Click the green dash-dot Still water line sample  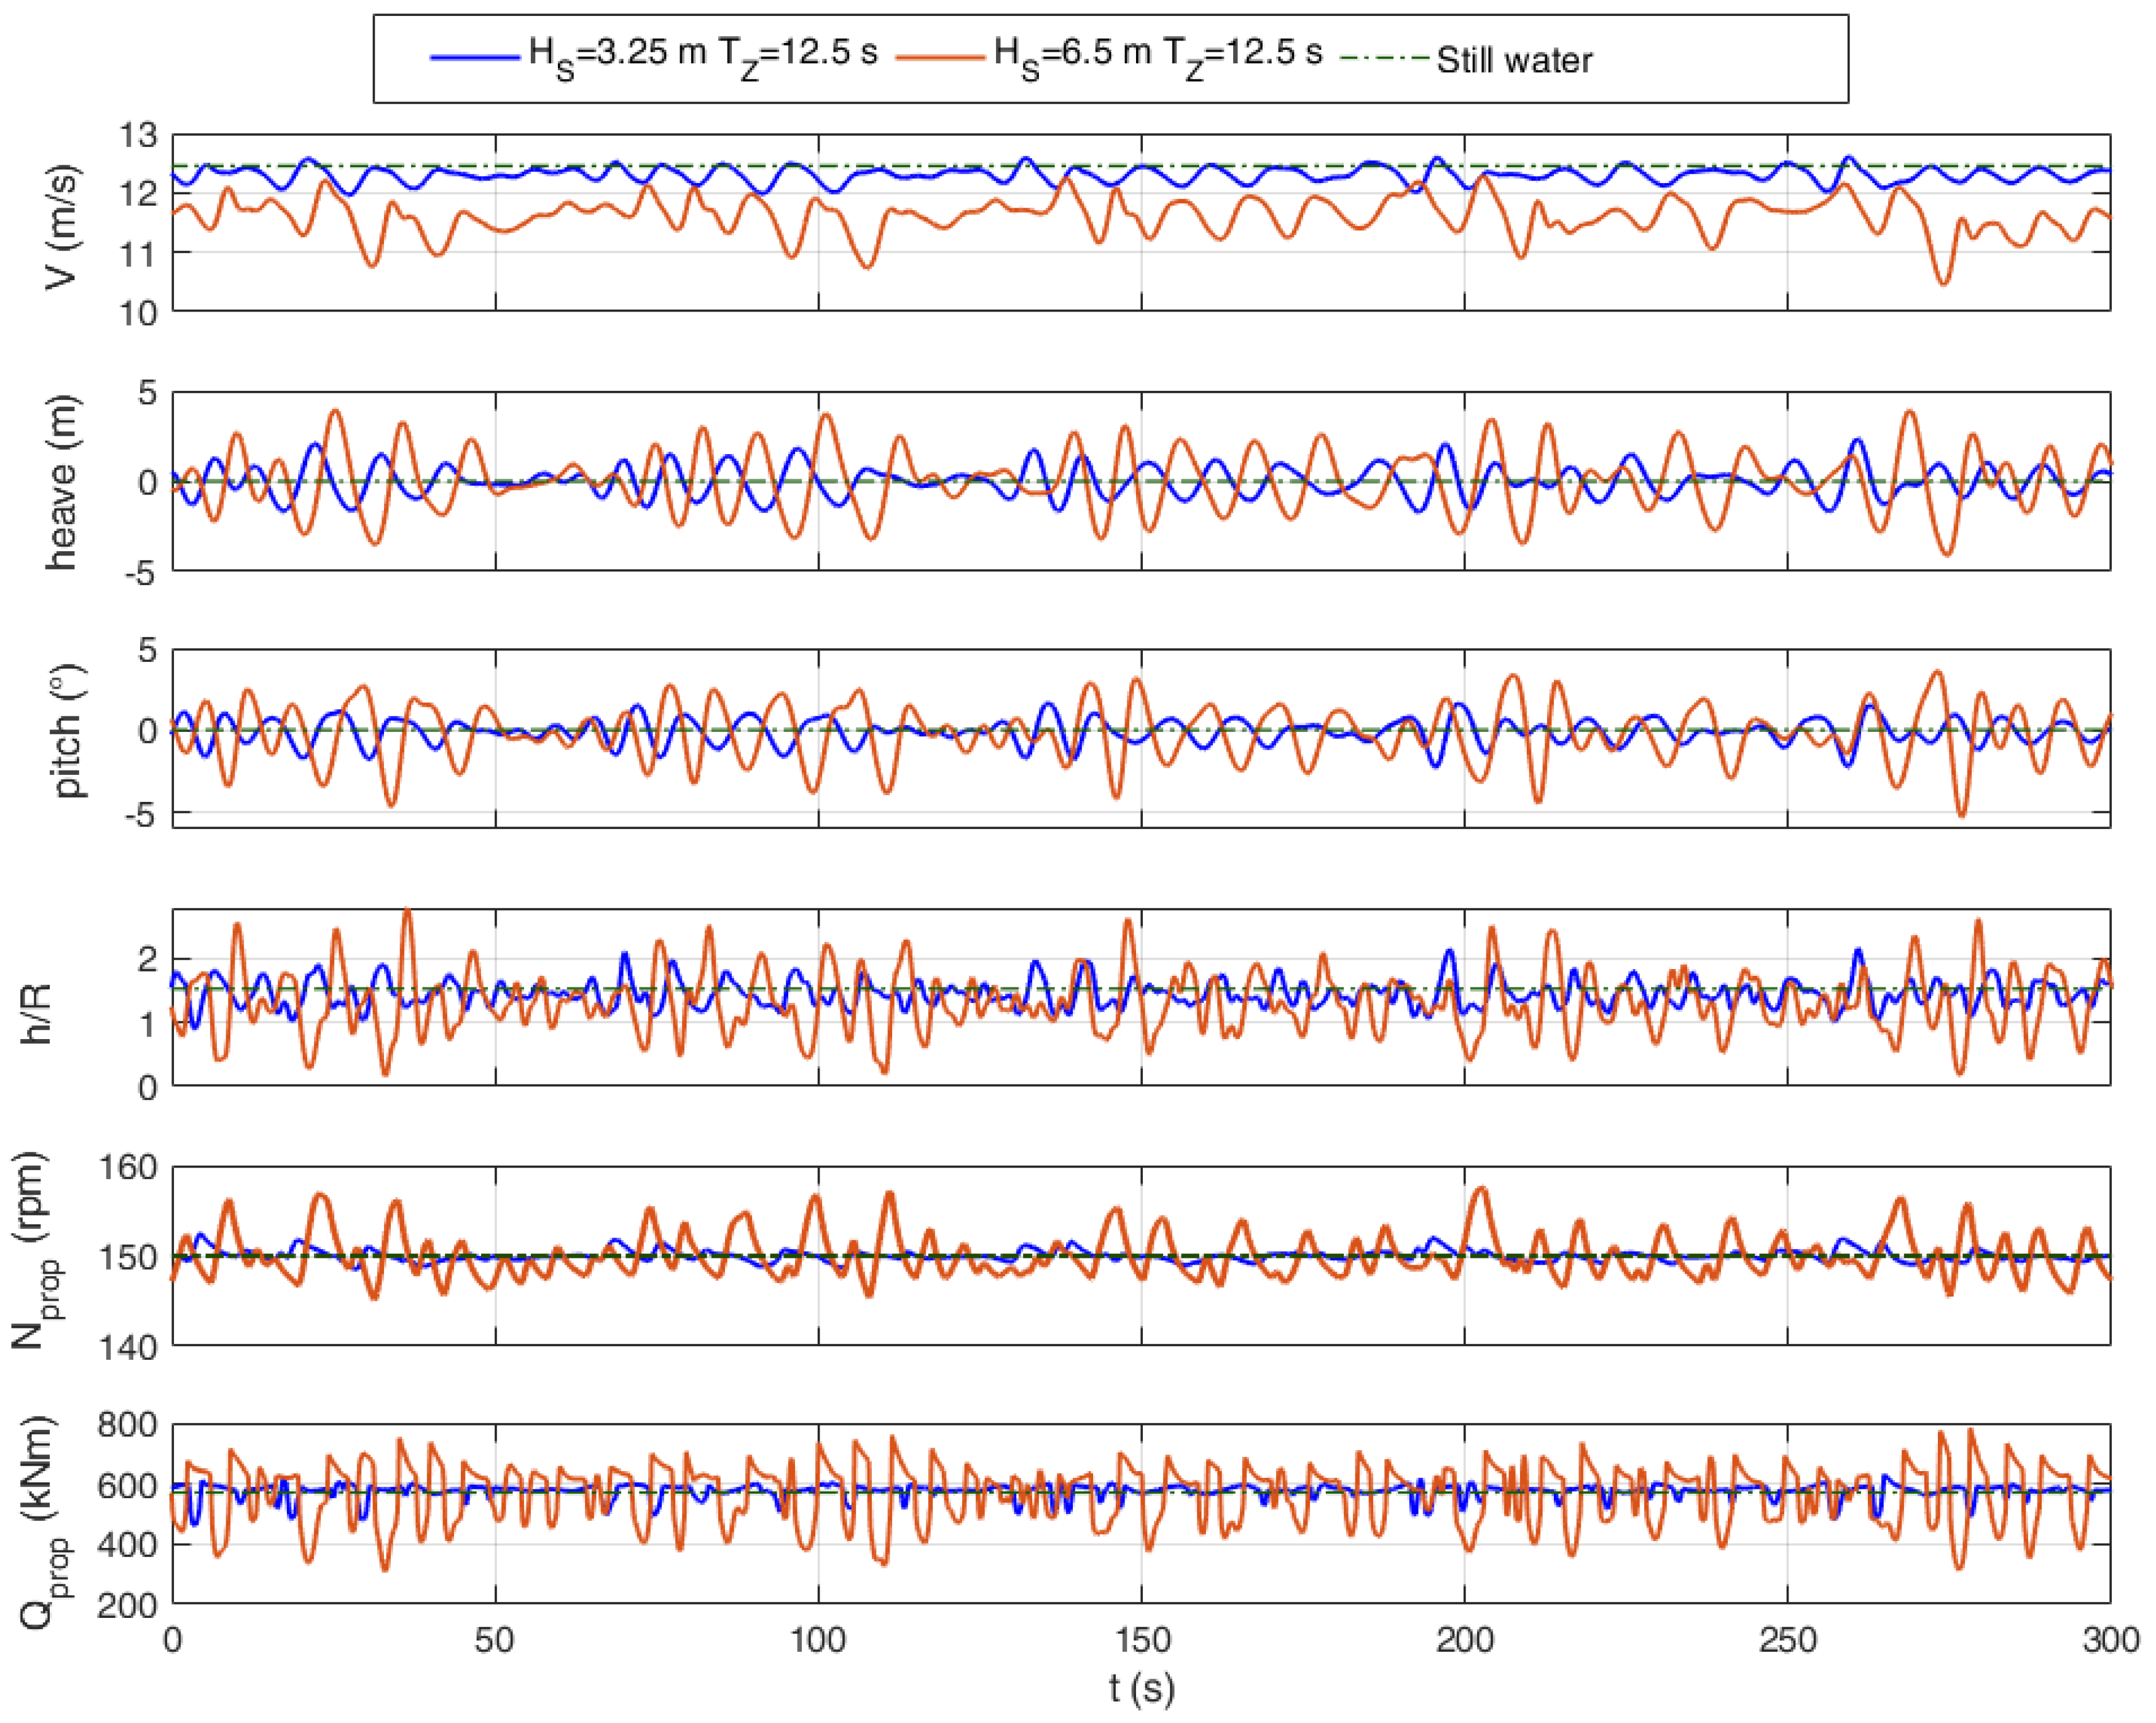(1384, 57)
